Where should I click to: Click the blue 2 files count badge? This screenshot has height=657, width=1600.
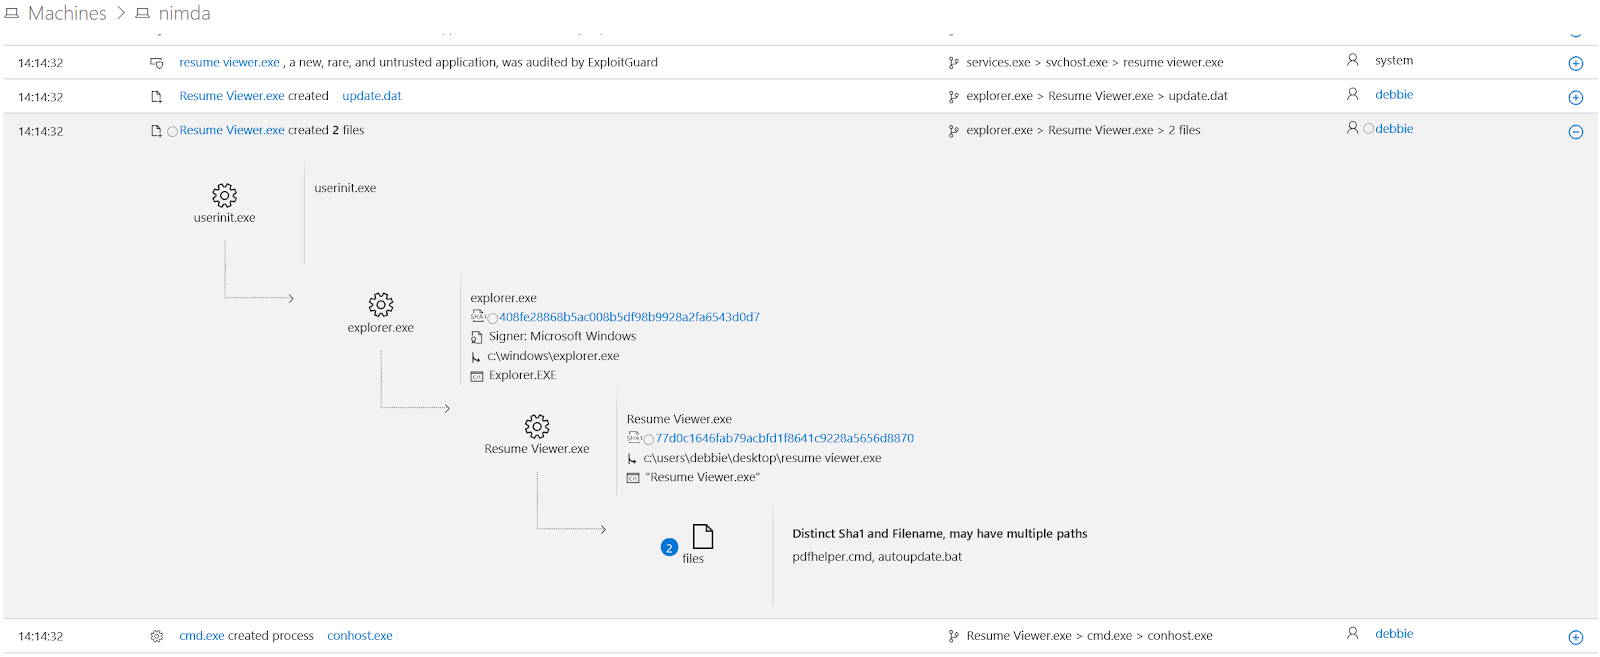pyautogui.click(x=669, y=547)
